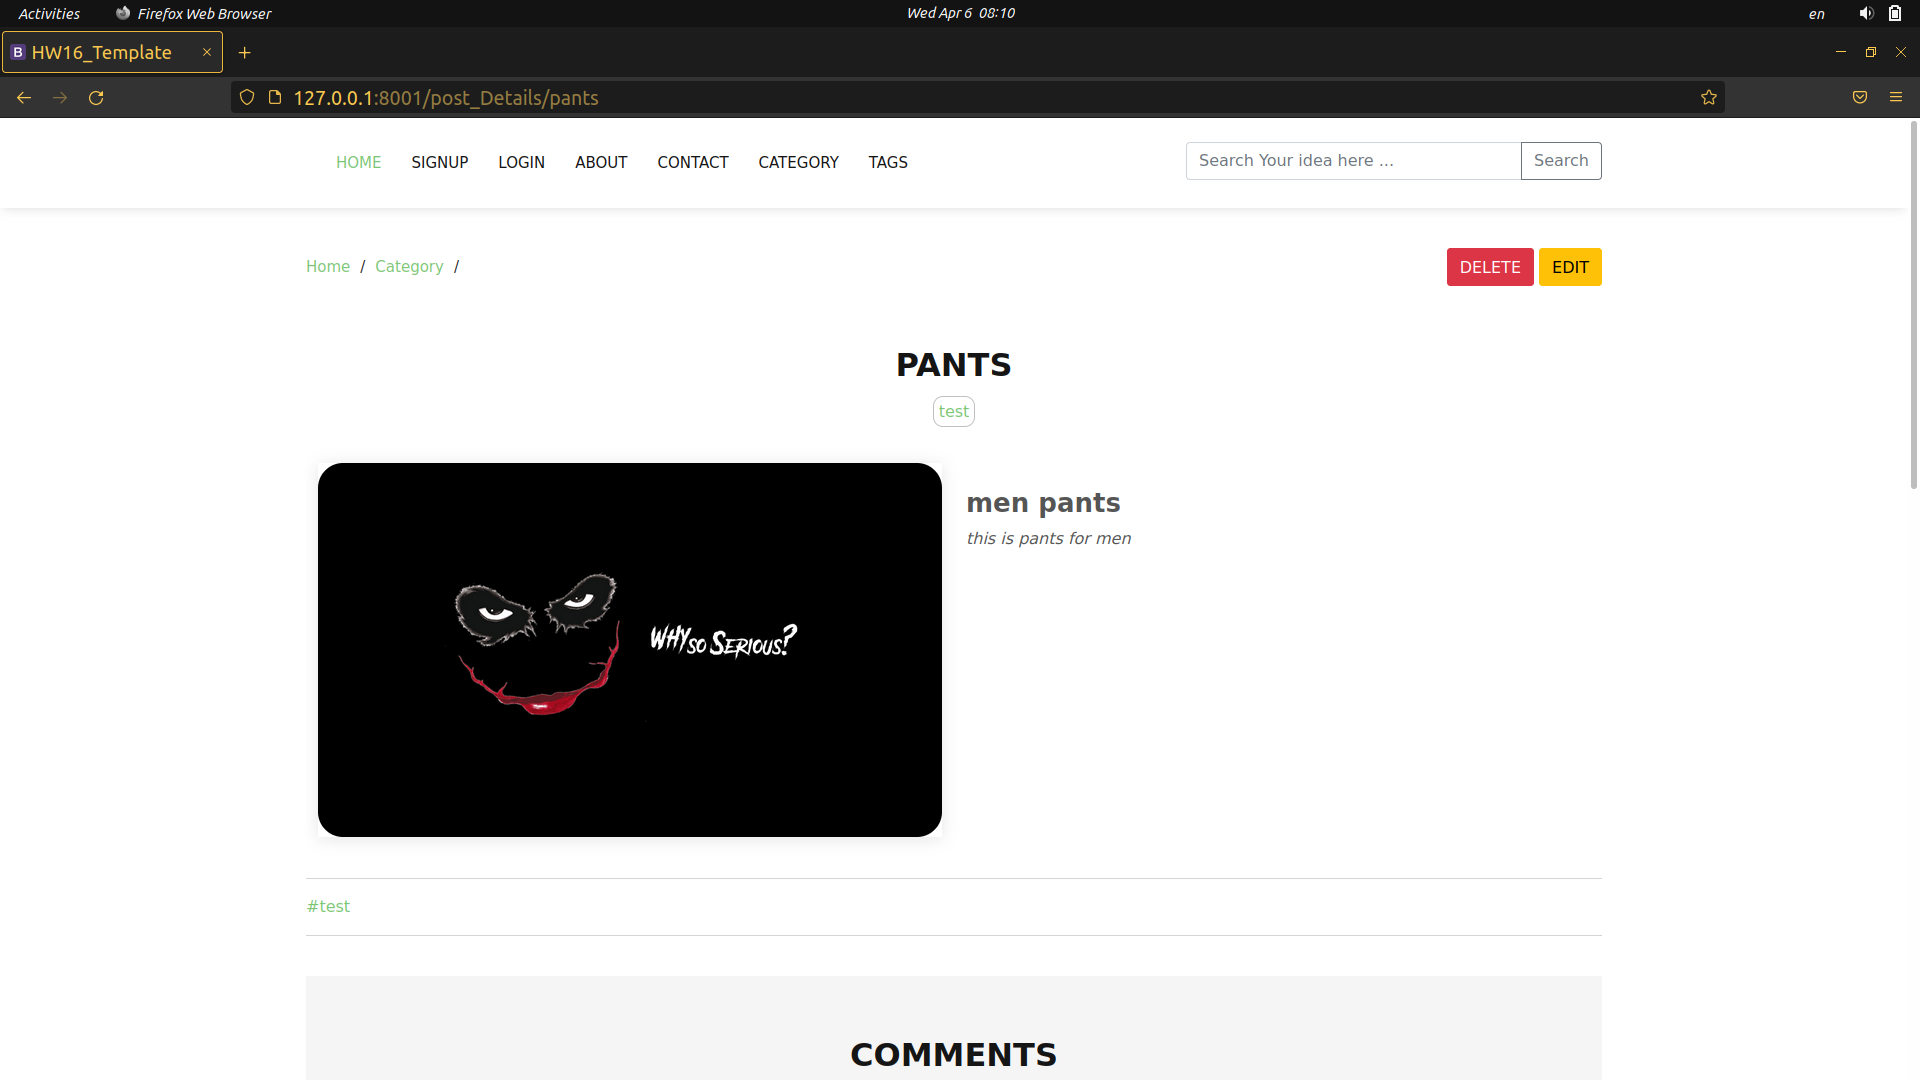The width and height of the screenshot is (1920, 1080).
Task: Select the HW16_Template browser tab
Action: (x=112, y=52)
